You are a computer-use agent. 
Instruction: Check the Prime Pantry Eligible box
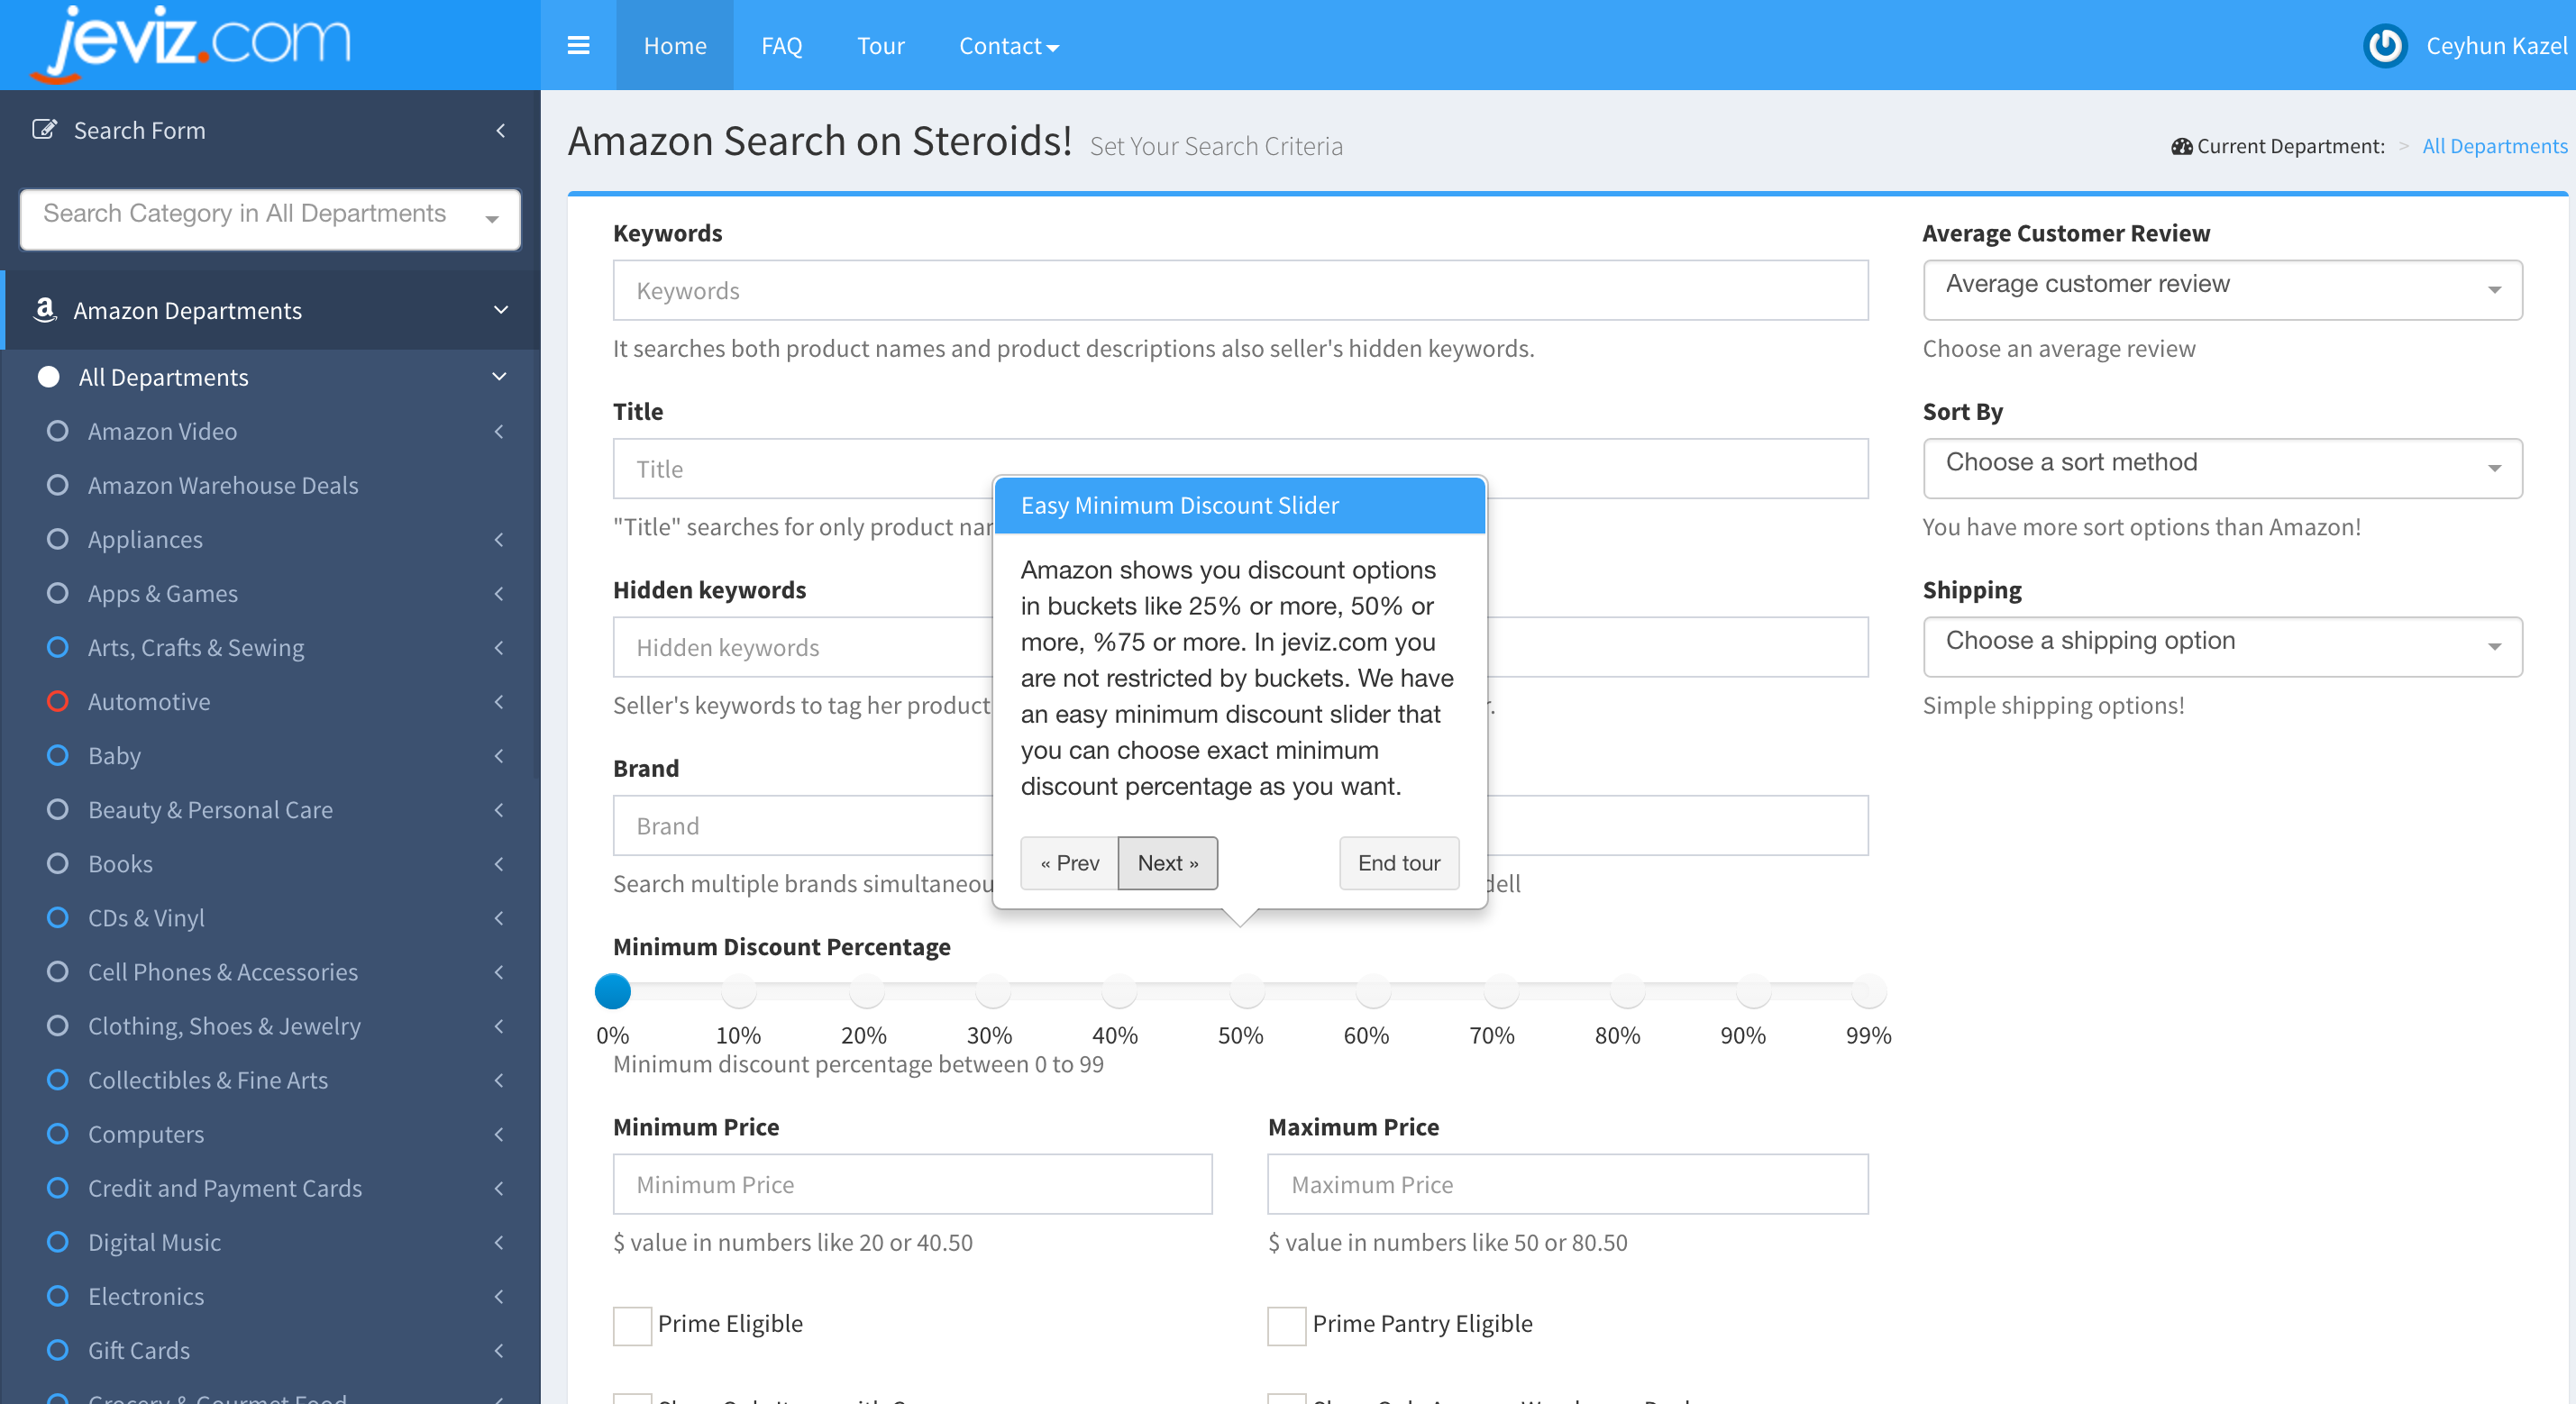1286,1325
